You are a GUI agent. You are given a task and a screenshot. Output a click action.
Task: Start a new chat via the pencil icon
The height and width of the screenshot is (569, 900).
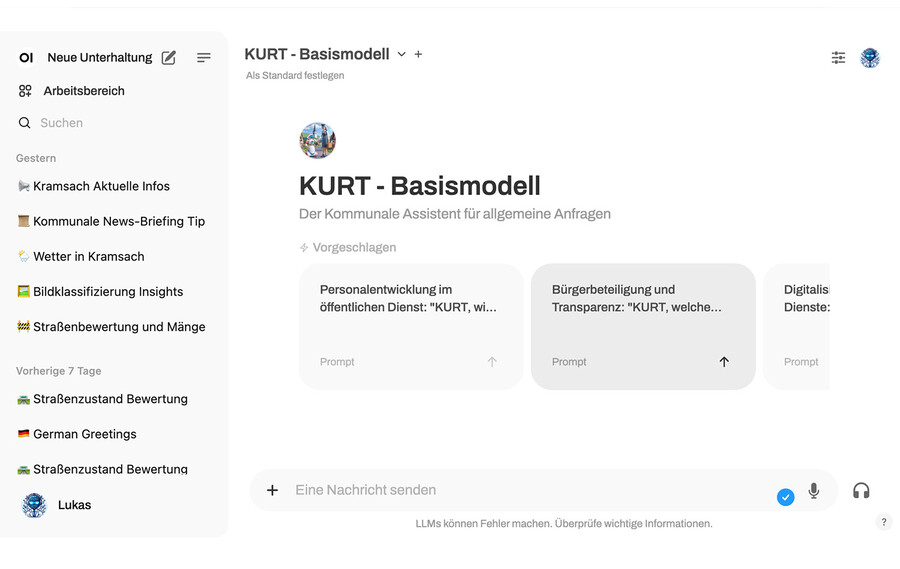(168, 57)
